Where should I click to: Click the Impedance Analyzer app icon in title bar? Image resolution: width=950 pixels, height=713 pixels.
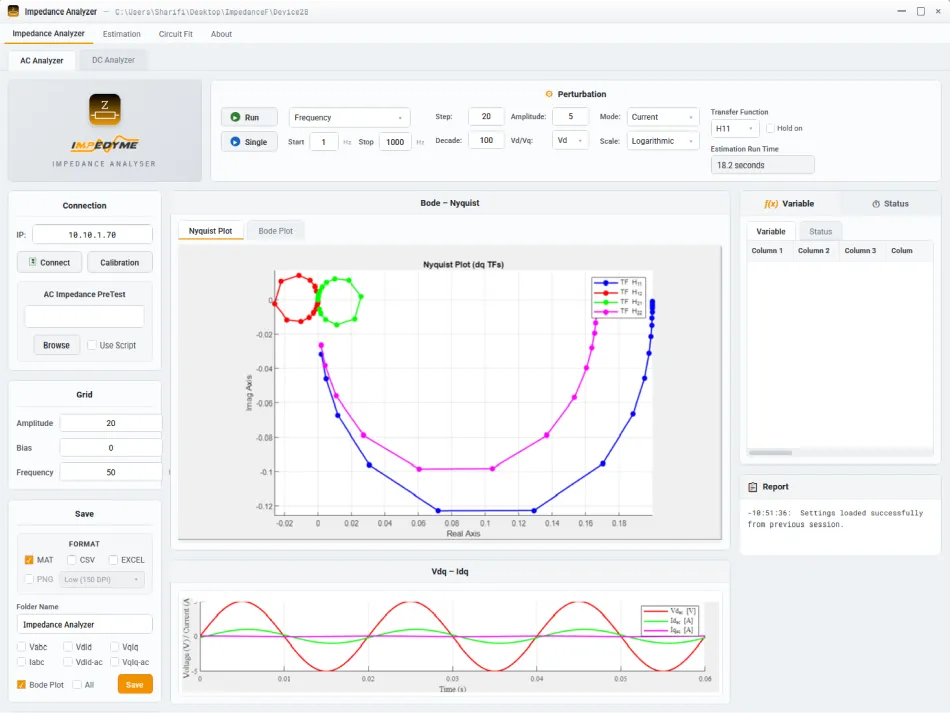13,11
